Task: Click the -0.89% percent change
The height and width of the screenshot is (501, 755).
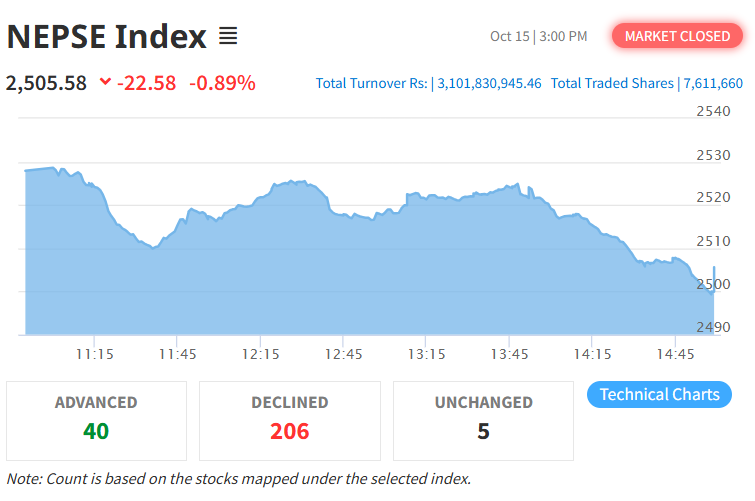Action: tap(222, 82)
